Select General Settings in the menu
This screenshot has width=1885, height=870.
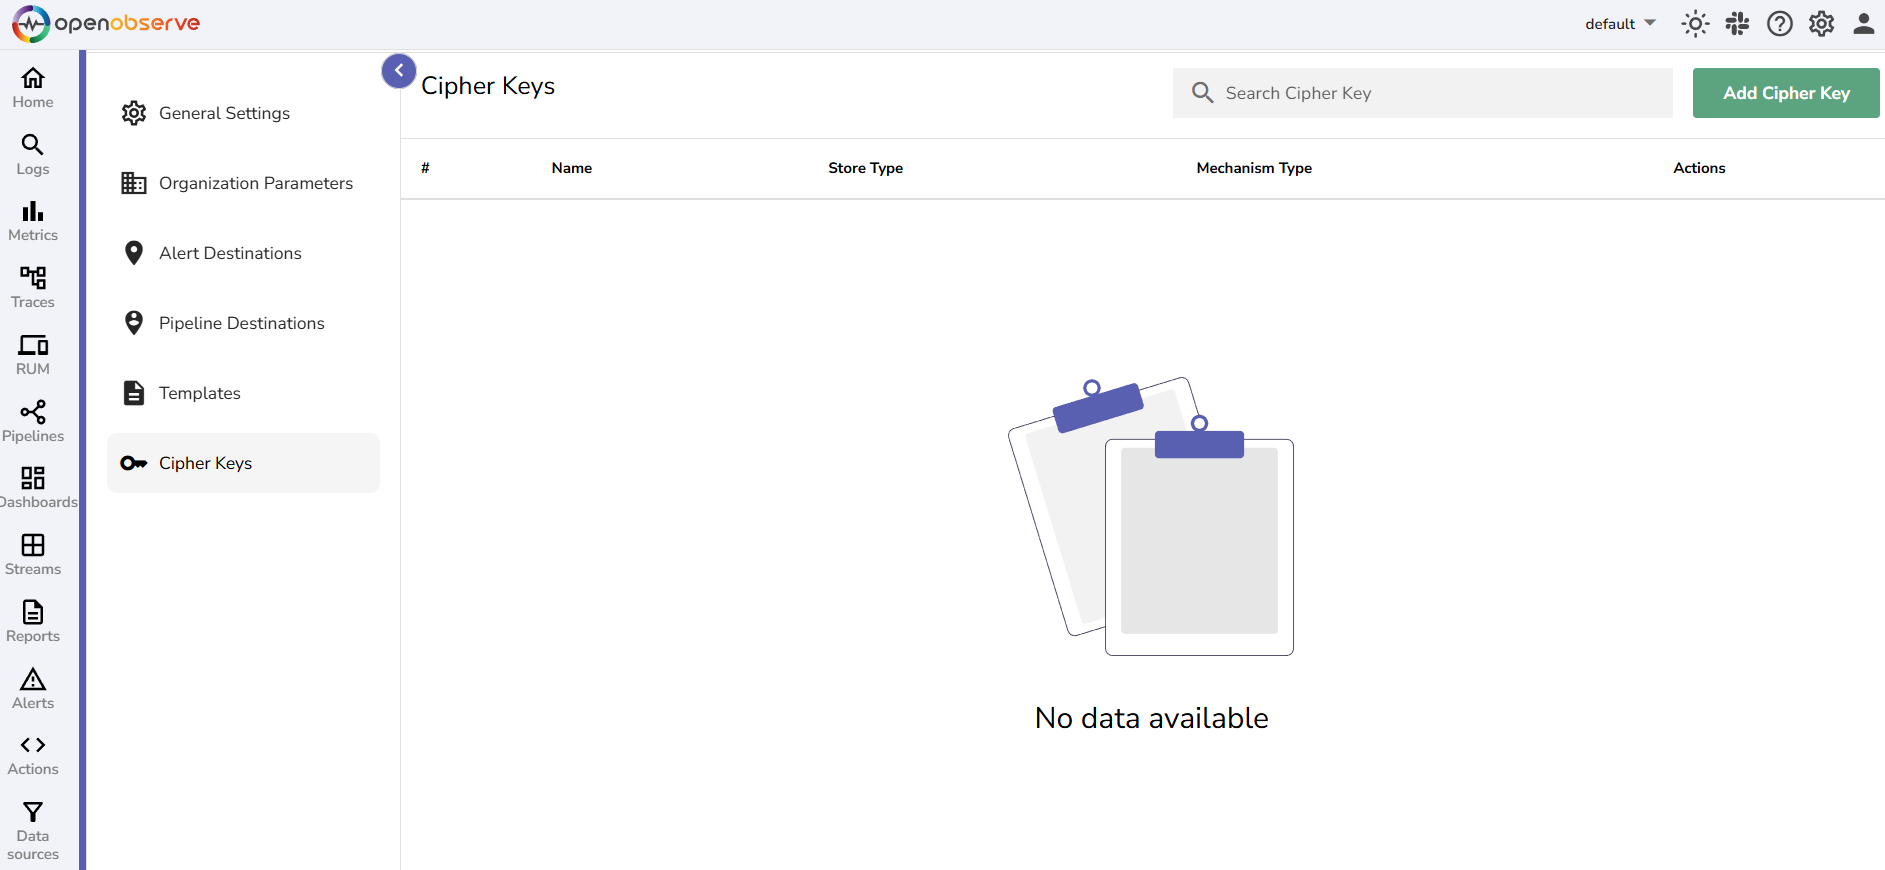[x=224, y=113]
